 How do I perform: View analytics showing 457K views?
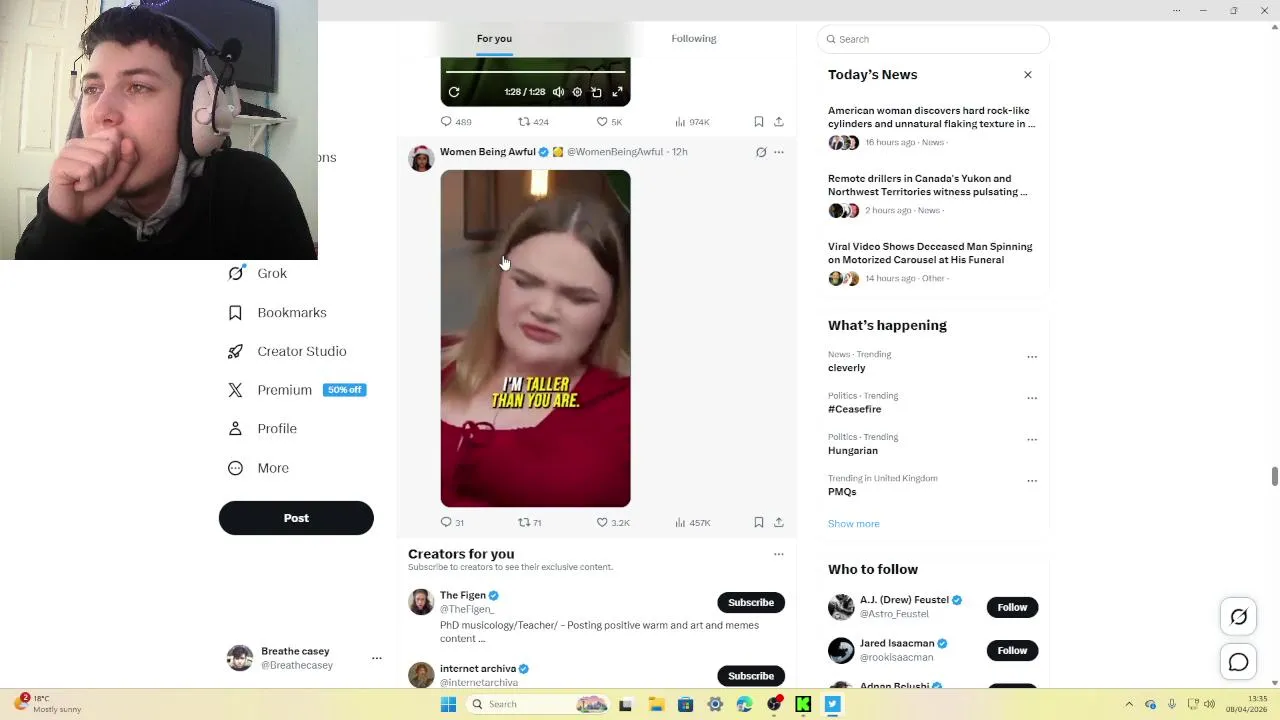692,523
